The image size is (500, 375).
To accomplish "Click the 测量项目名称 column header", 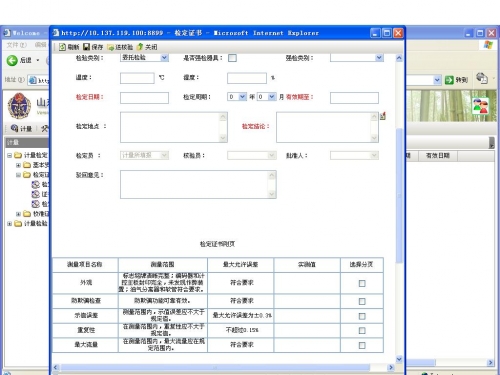I will (85, 265).
